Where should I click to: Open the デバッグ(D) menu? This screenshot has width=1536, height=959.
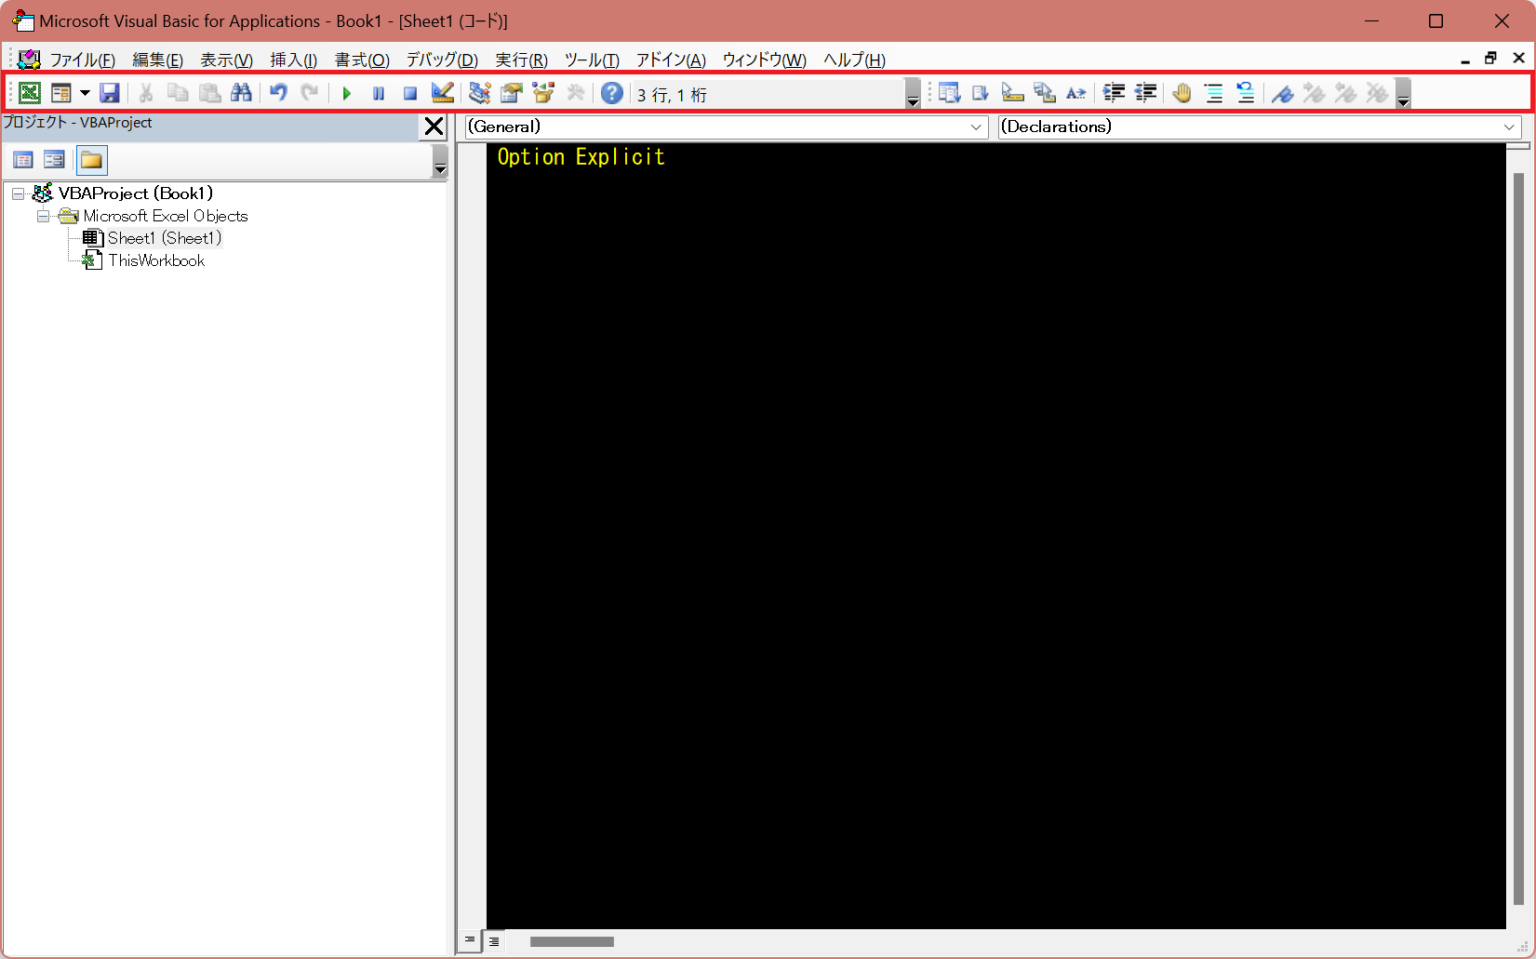tap(441, 59)
